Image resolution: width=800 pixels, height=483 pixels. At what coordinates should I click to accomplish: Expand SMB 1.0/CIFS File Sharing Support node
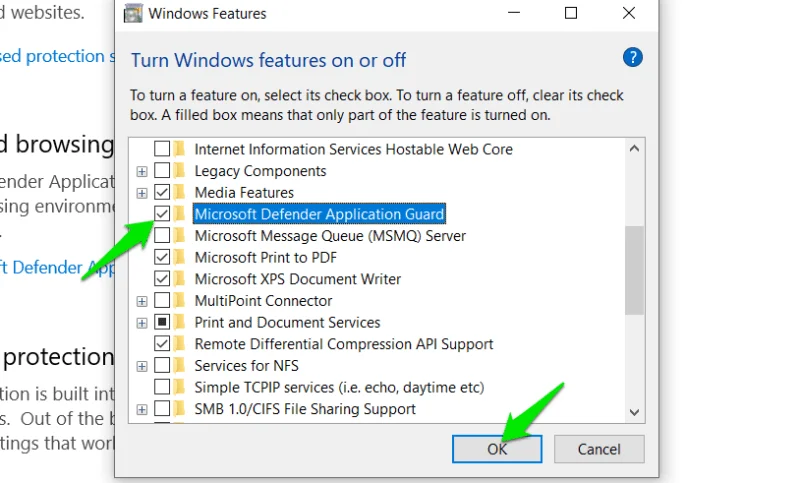(142, 410)
